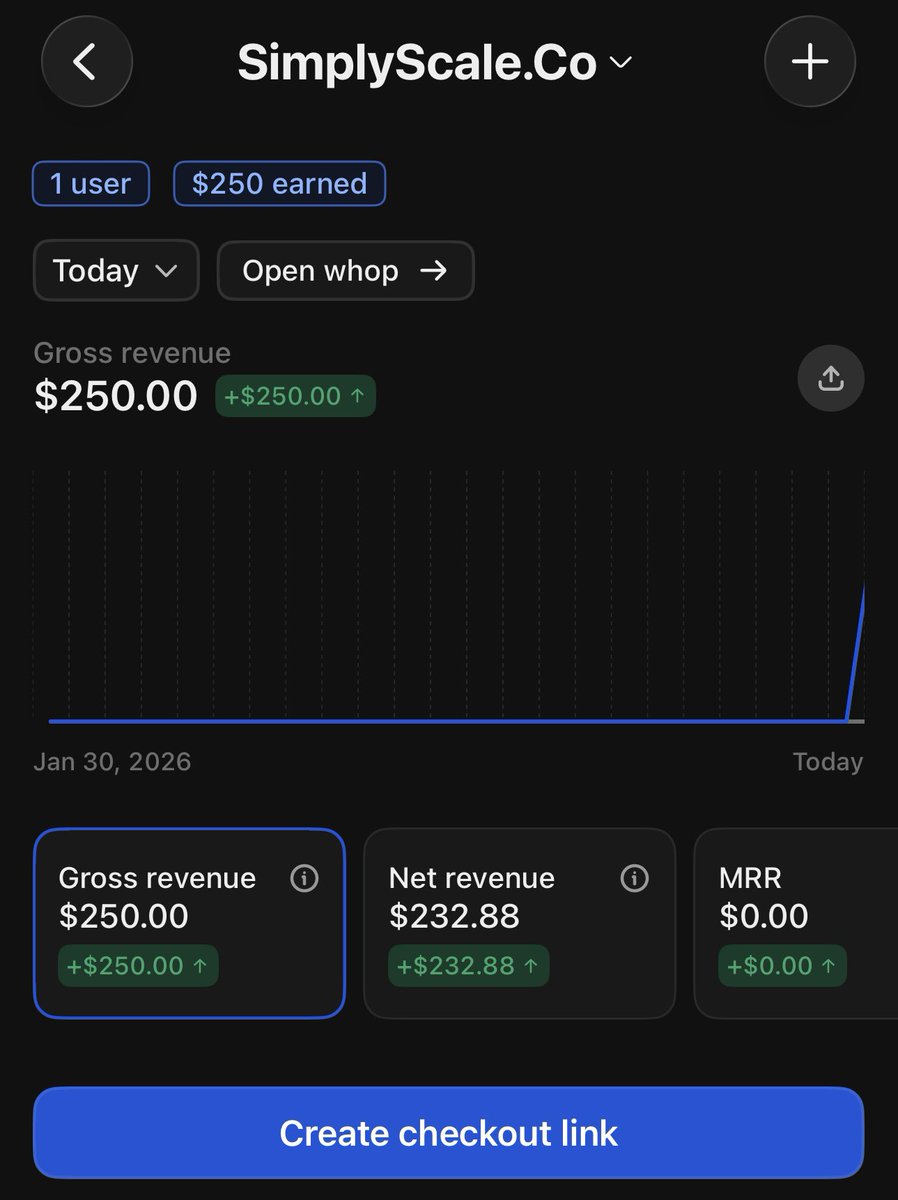
Task: Tap the $0.00 MRR value
Action: pyautogui.click(x=764, y=916)
